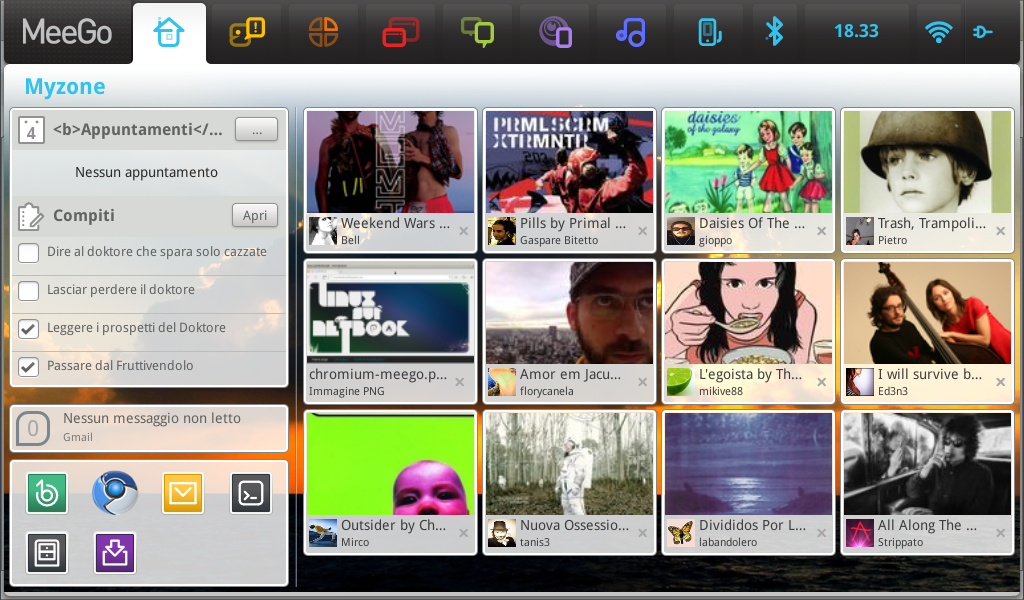The height and width of the screenshot is (600, 1024).
Task: Click florycanela's avatar icon
Action: tap(502, 382)
